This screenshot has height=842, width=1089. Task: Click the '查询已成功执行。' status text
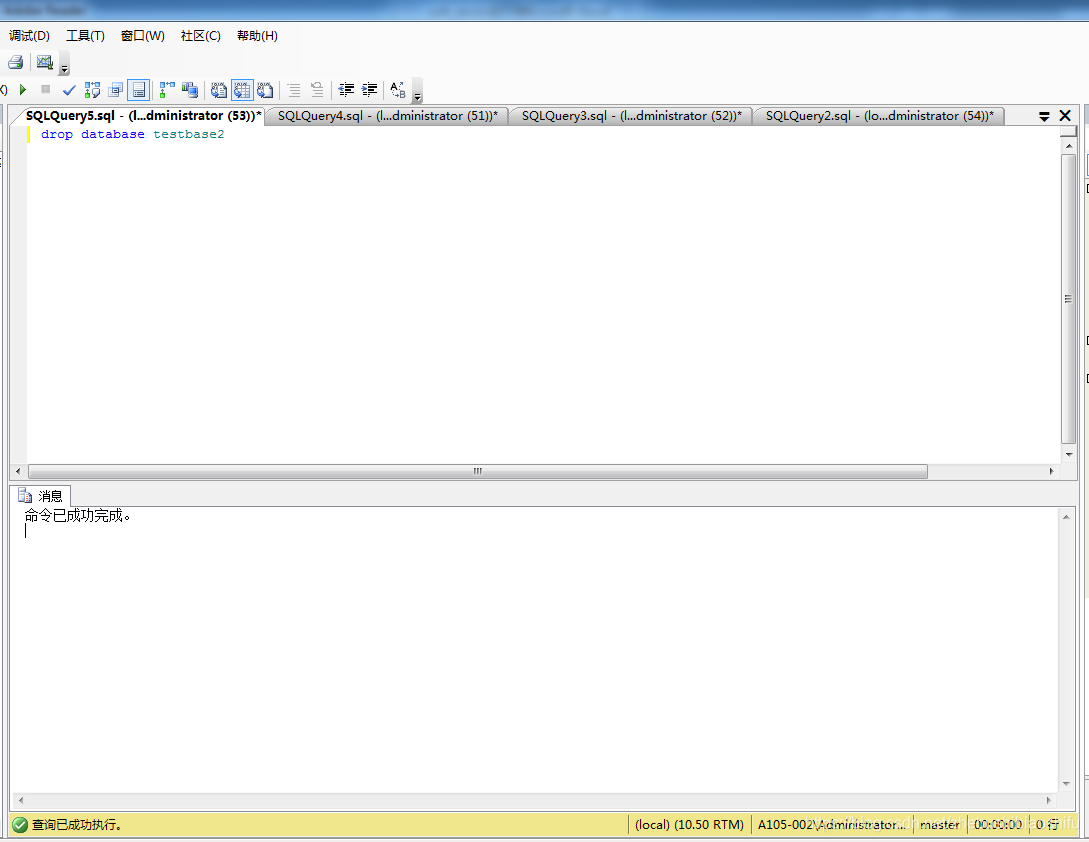point(77,825)
